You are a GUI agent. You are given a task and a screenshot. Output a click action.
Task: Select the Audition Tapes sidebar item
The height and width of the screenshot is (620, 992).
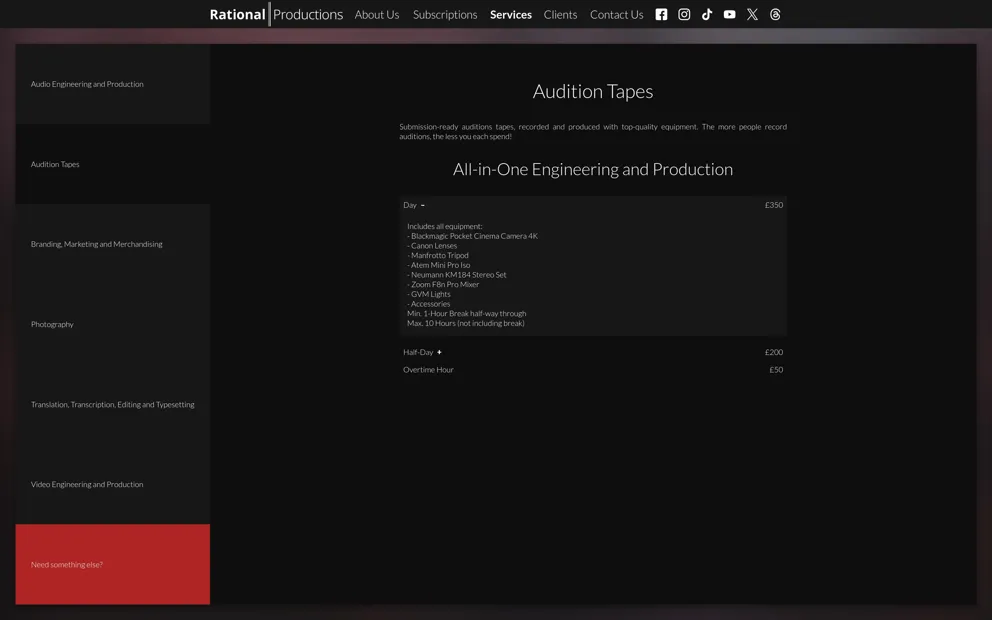tap(112, 164)
